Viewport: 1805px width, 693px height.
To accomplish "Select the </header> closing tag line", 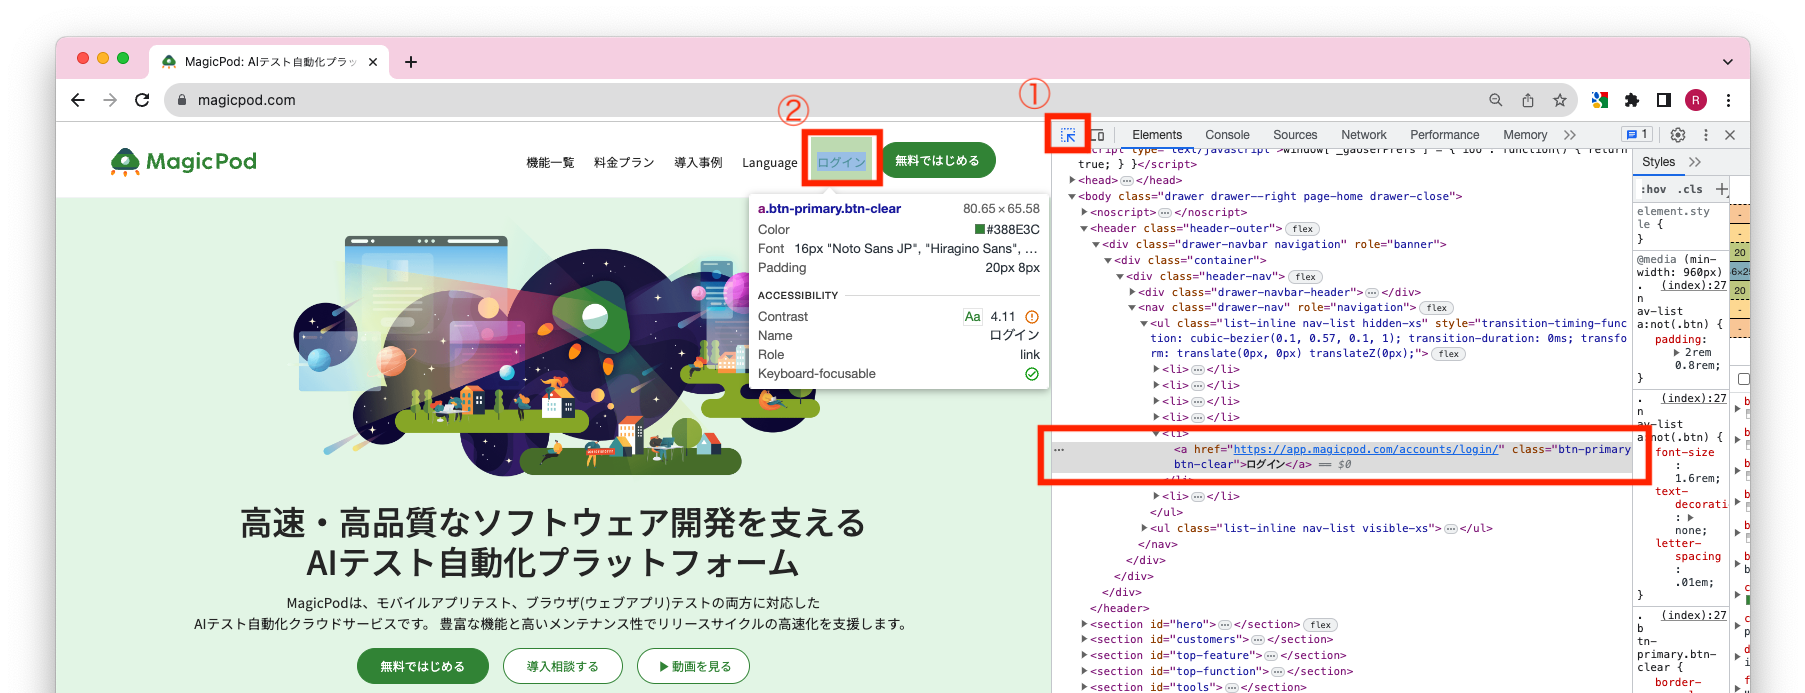I will point(1119,609).
